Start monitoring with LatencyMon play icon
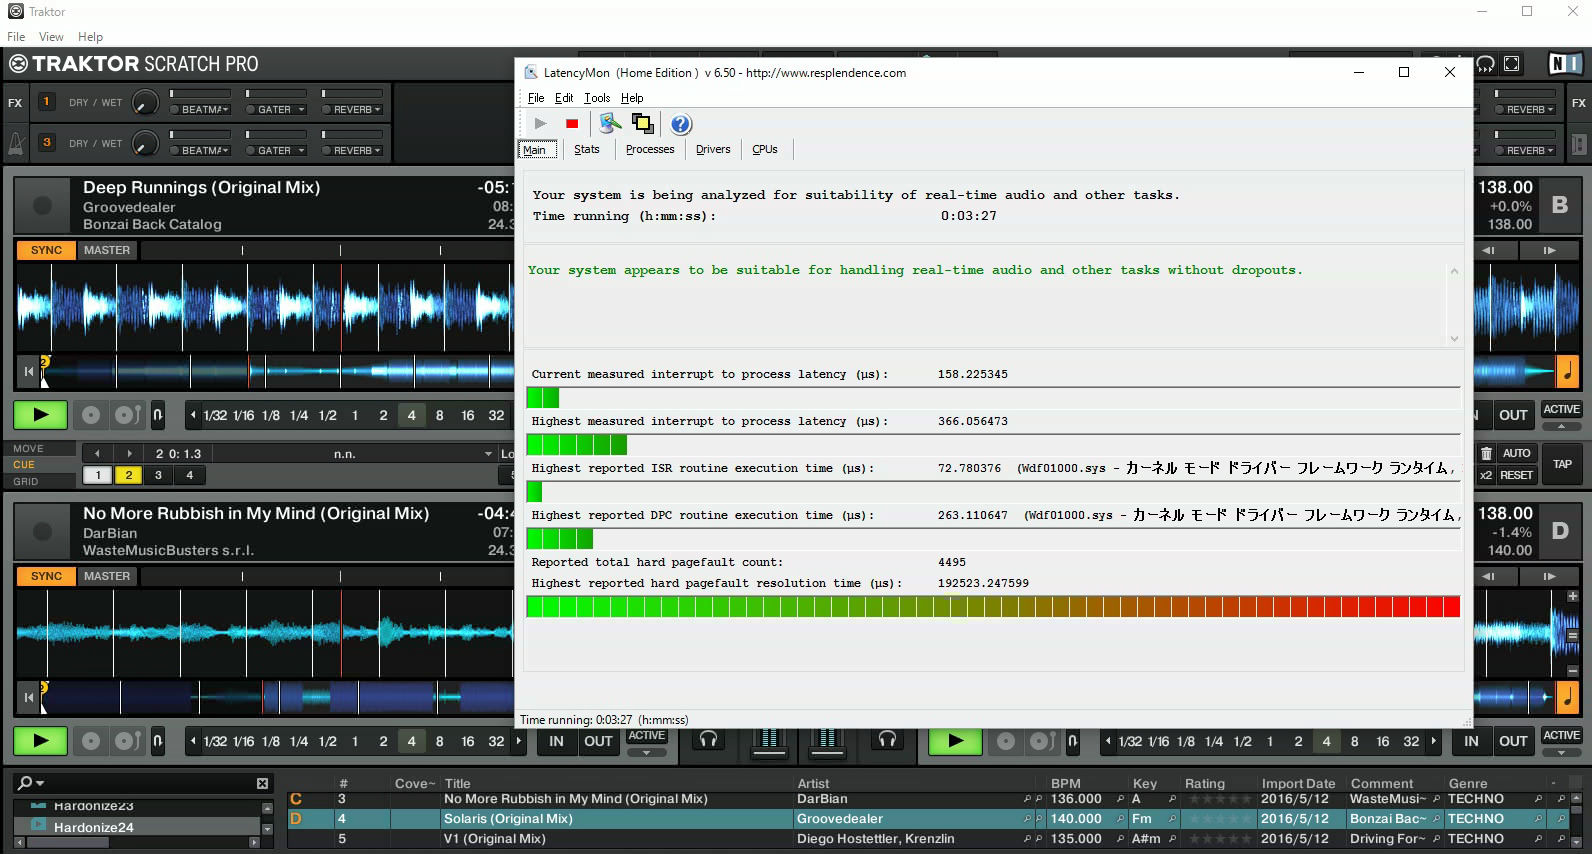1592x854 pixels. (x=540, y=124)
